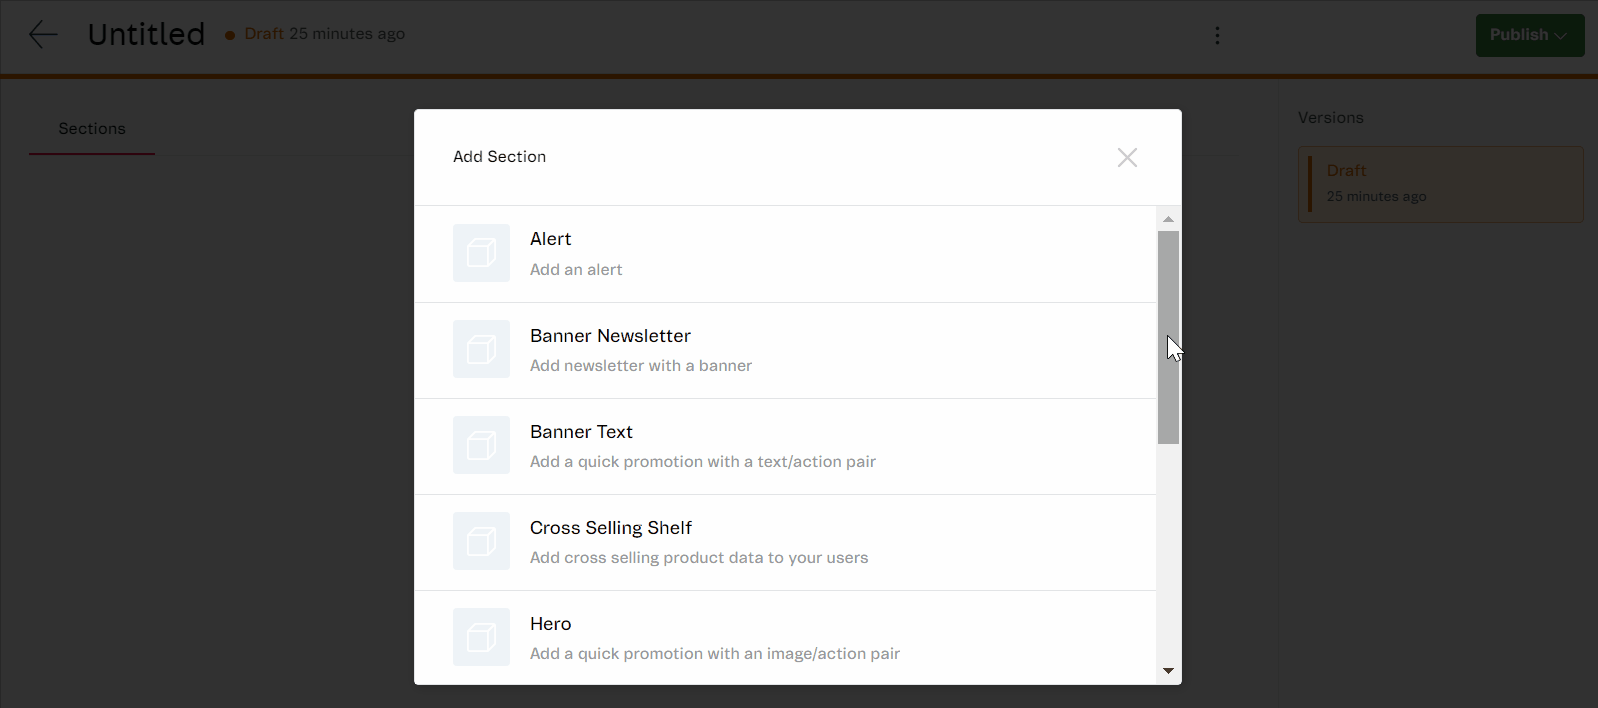Viewport: 1598px width, 708px height.
Task: Pick the Hero section title
Action: pyautogui.click(x=550, y=624)
